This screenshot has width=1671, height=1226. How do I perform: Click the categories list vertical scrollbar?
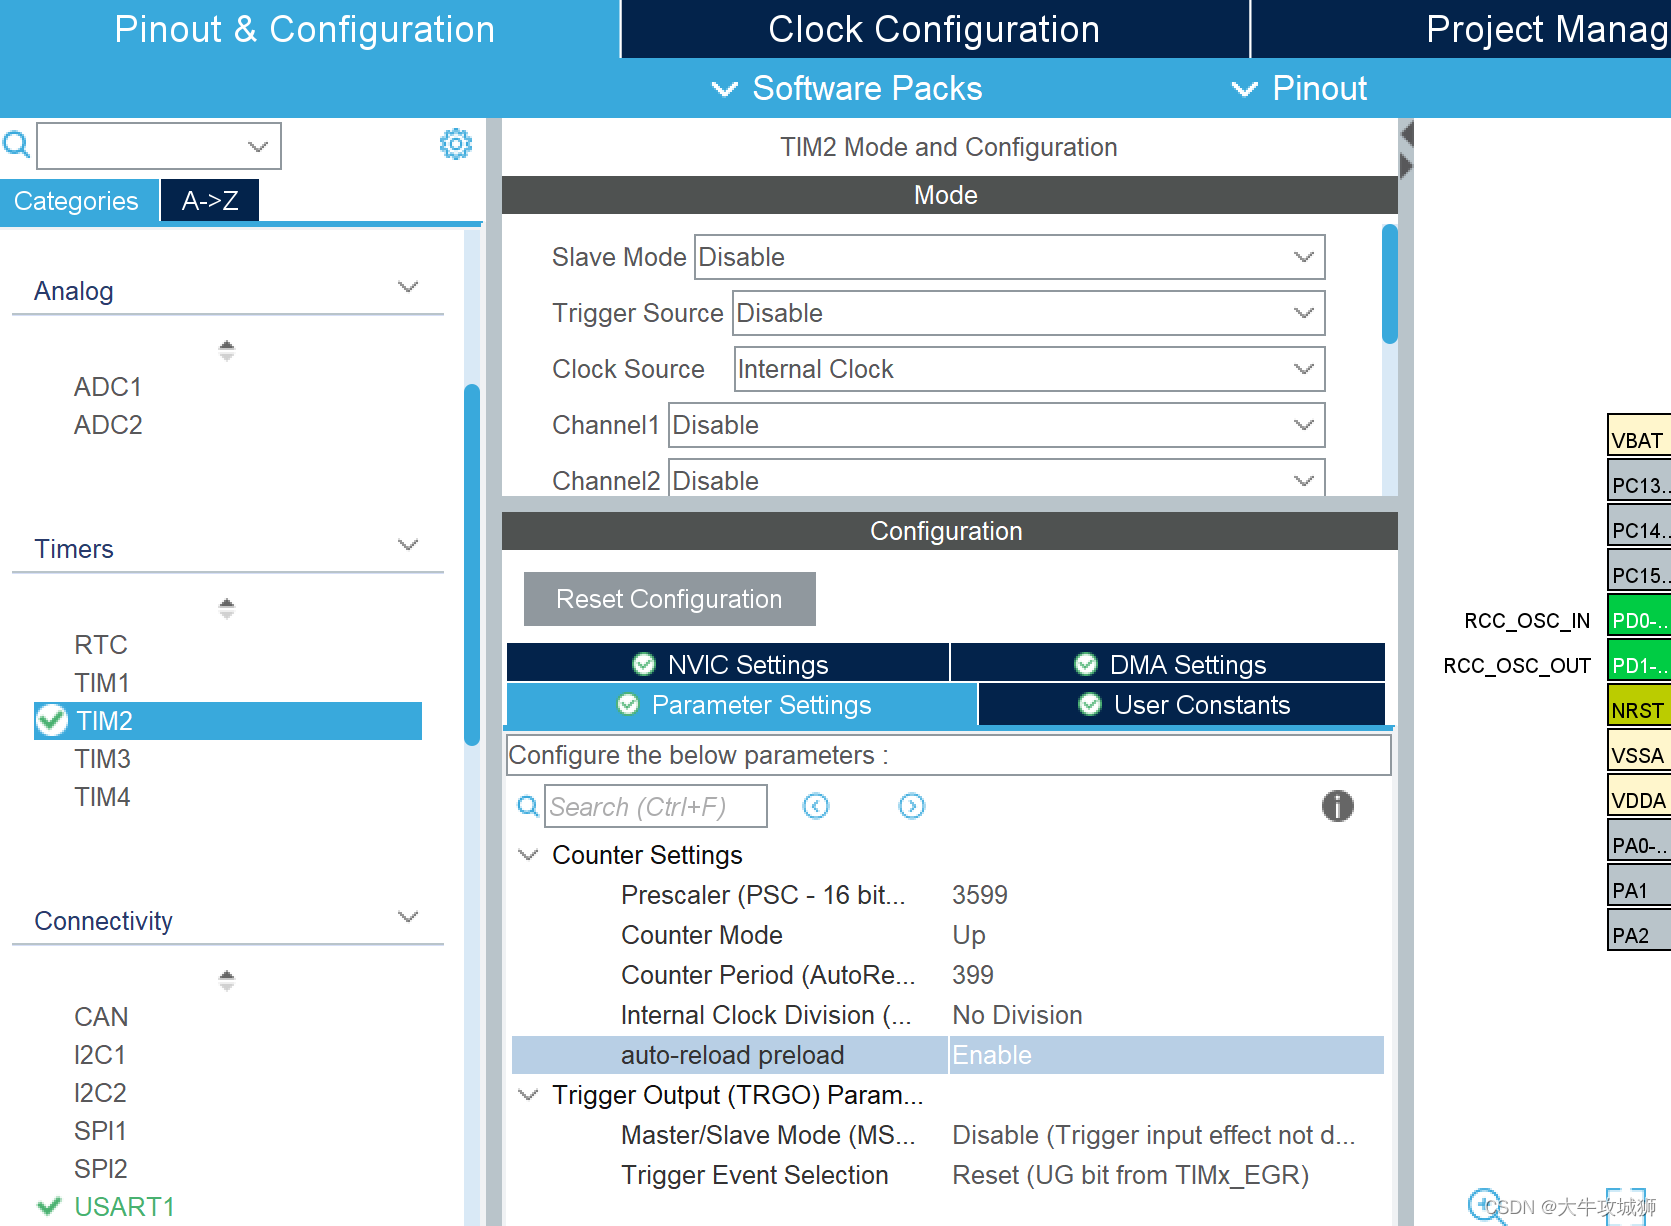click(472, 565)
